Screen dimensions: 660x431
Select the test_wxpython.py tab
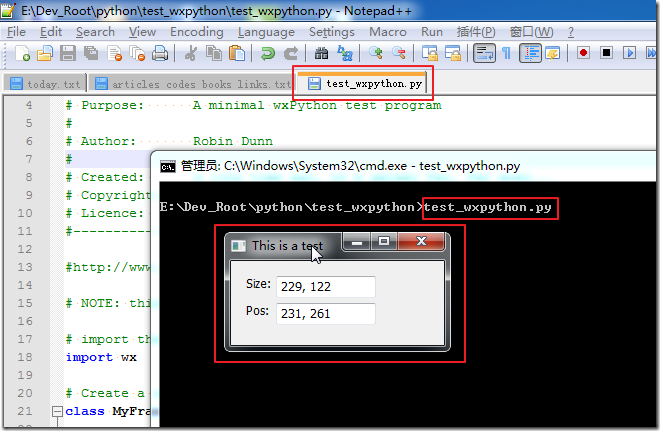pyautogui.click(x=363, y=83)
